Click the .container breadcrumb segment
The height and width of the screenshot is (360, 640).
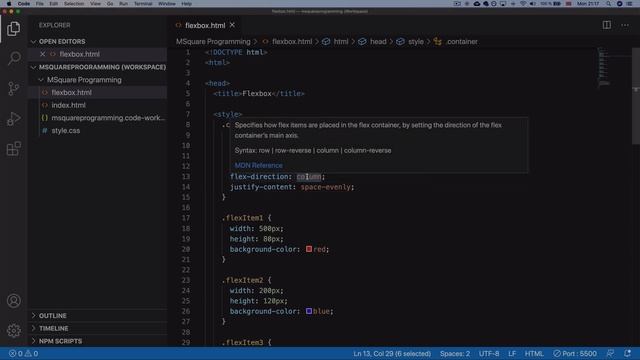(x=462, y=42)
